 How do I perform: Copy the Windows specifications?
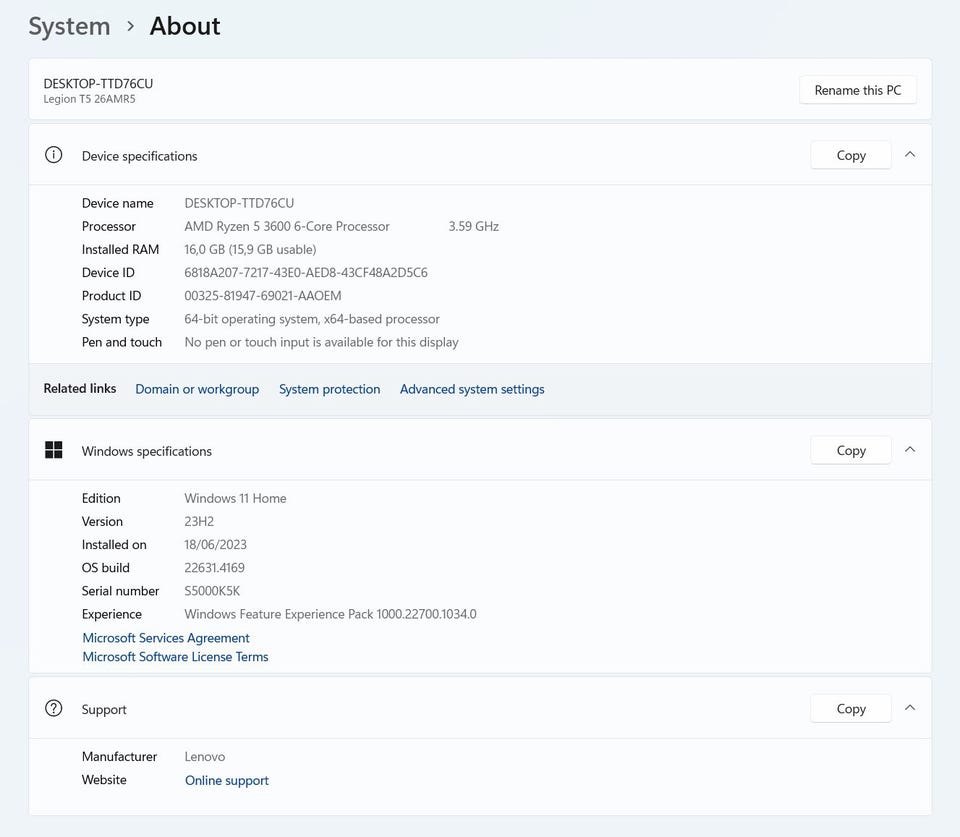point(850,450)
